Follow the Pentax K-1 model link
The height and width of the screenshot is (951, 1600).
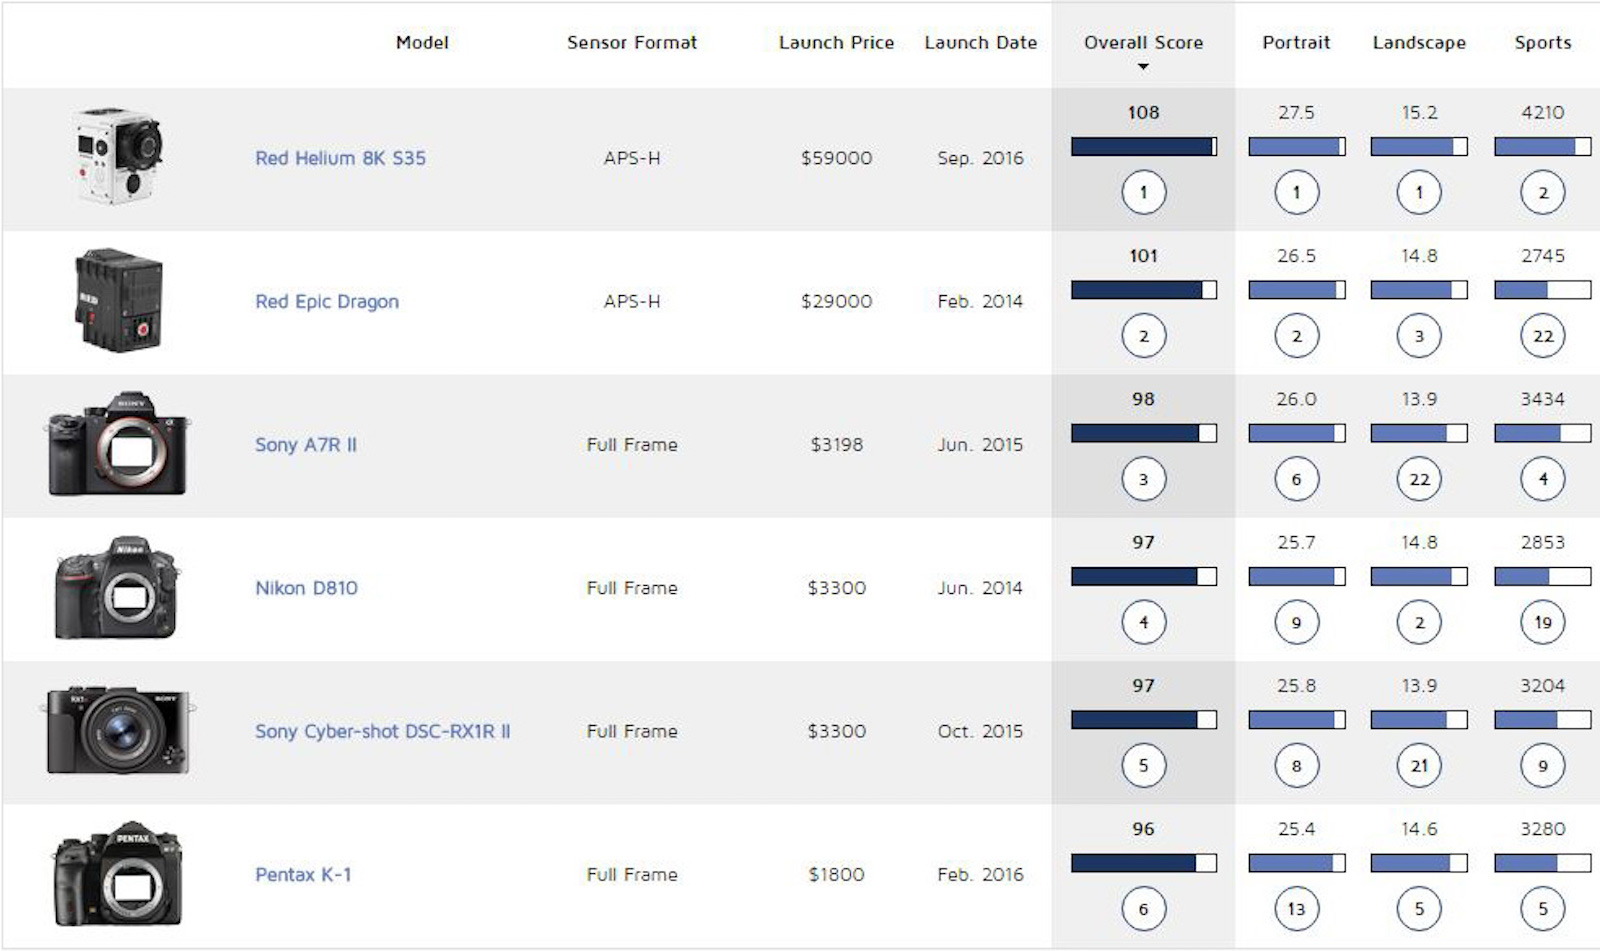[303, 875]
